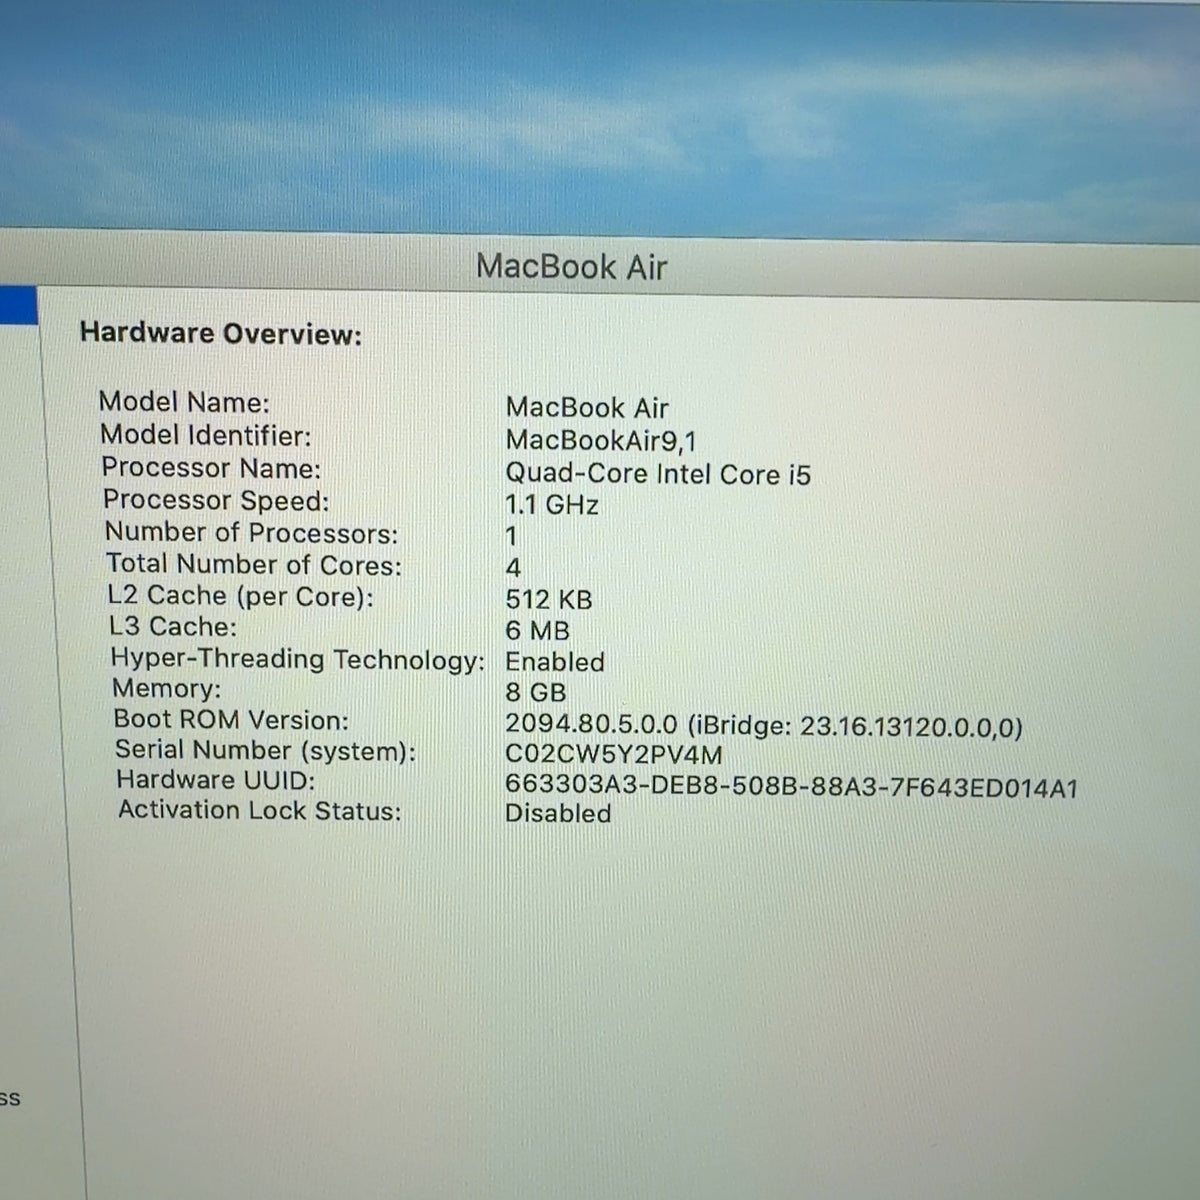Click the MacBook Air window title
This screenshot has height=1200, width=1200.
(x=571, y=266)
